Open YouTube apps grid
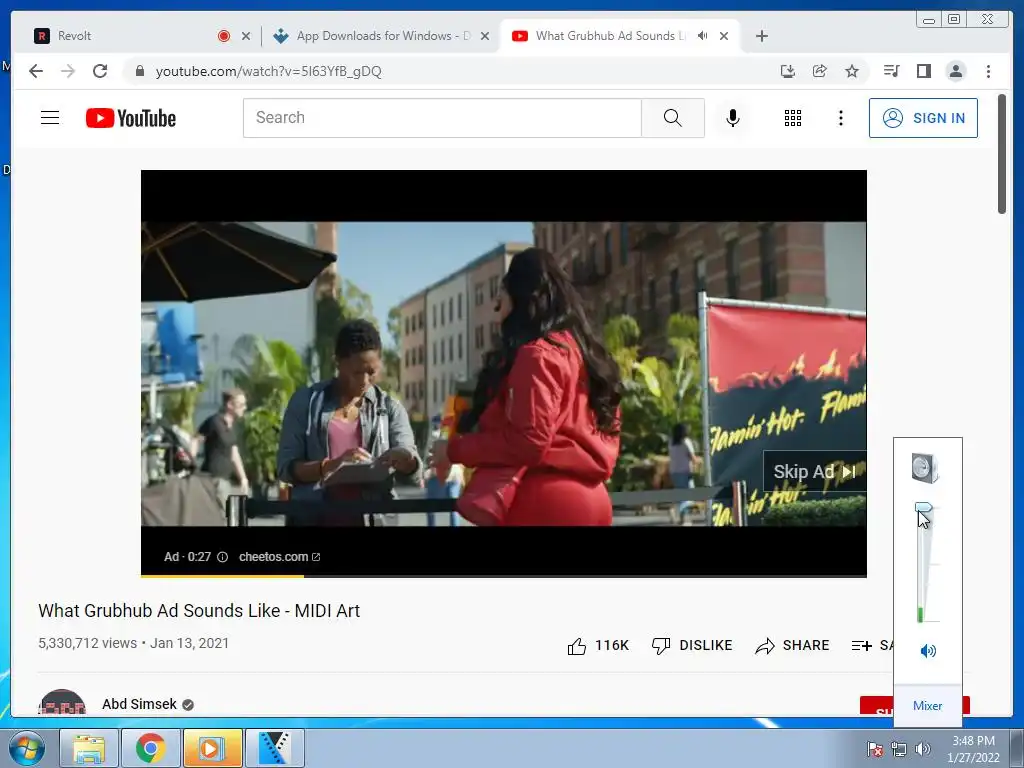This screenshot has height=768, width=1024. coord(793,118)
